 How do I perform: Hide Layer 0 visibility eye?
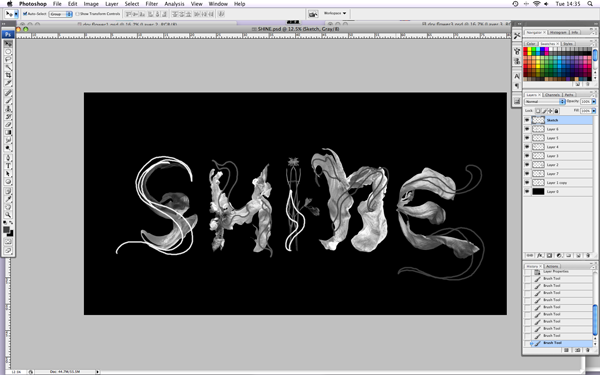[x=527, y=191]
